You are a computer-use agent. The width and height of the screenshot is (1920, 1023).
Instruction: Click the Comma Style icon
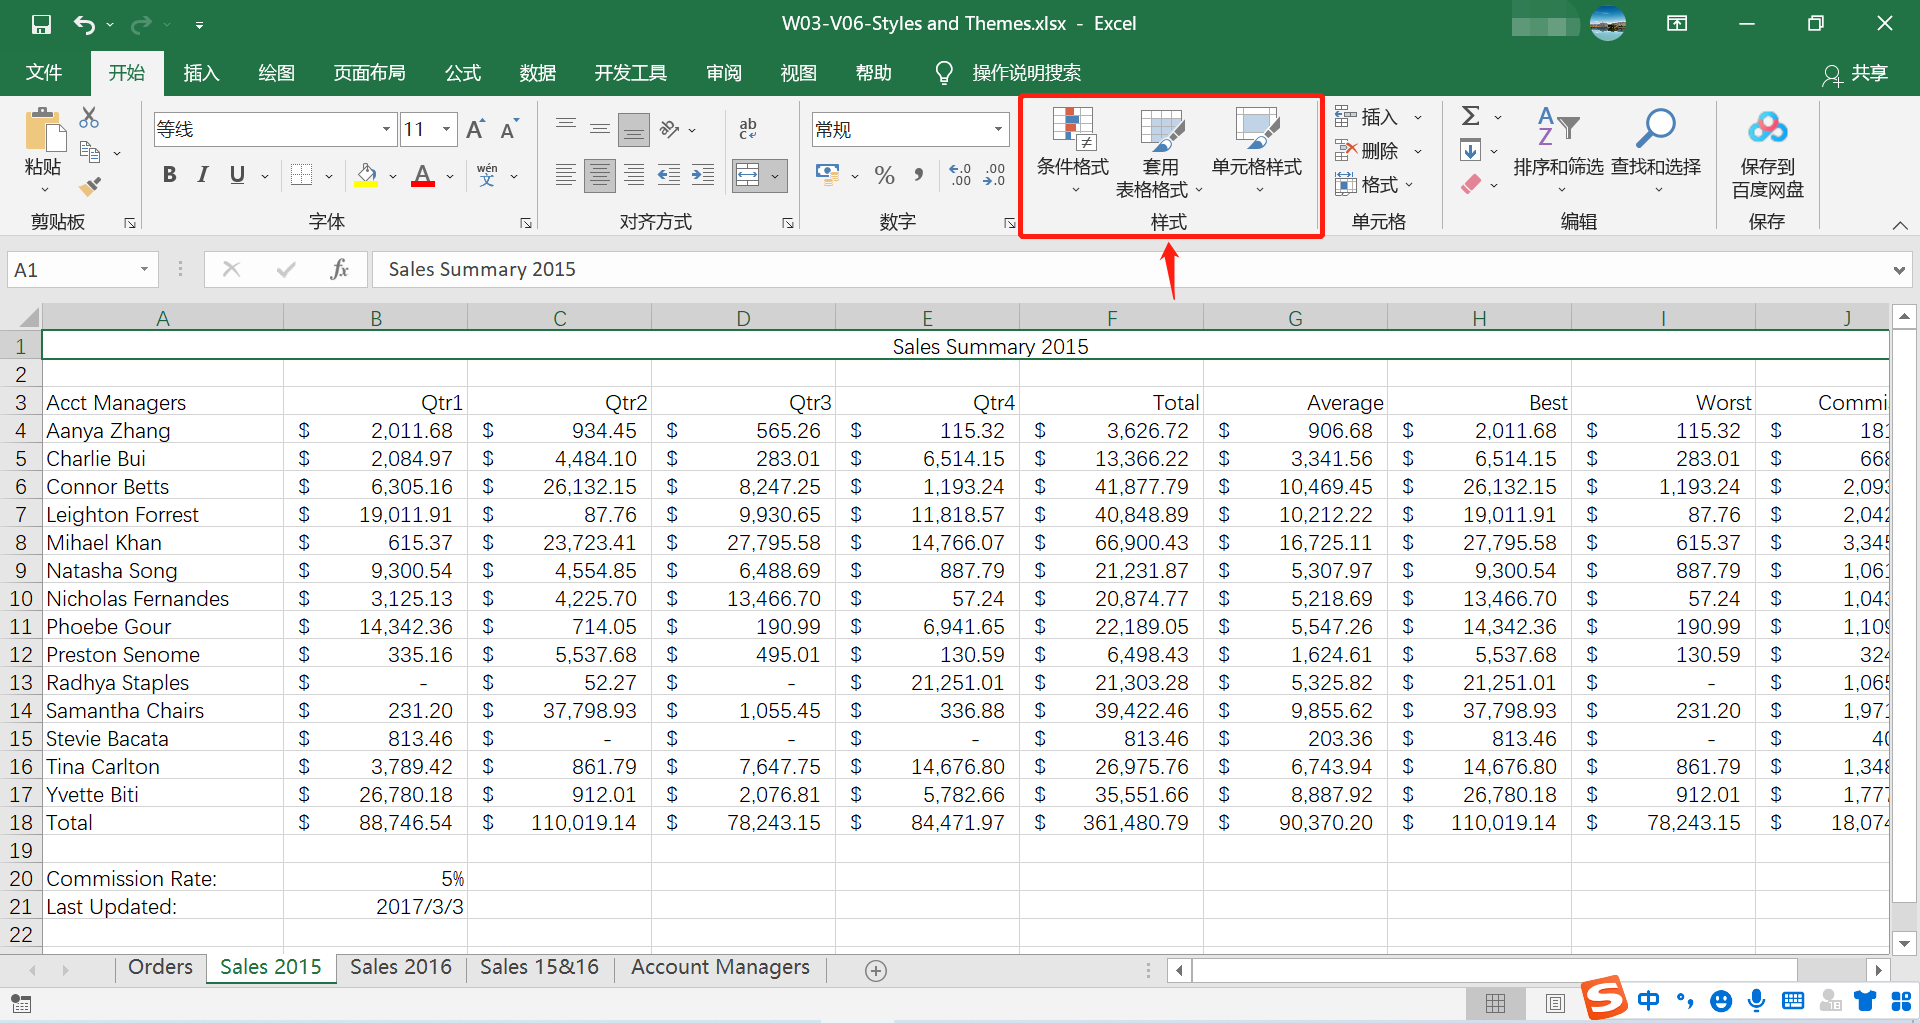pyautogui.click(x=918, y=175)
